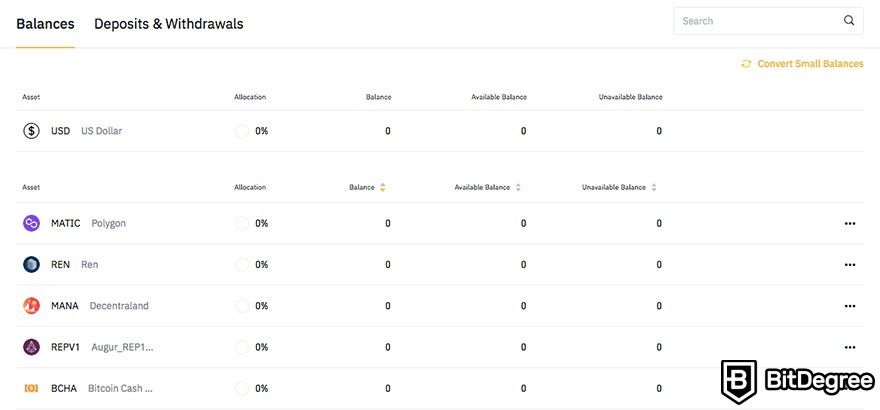Click the REPV1 ticker text

tap(66, 347)
